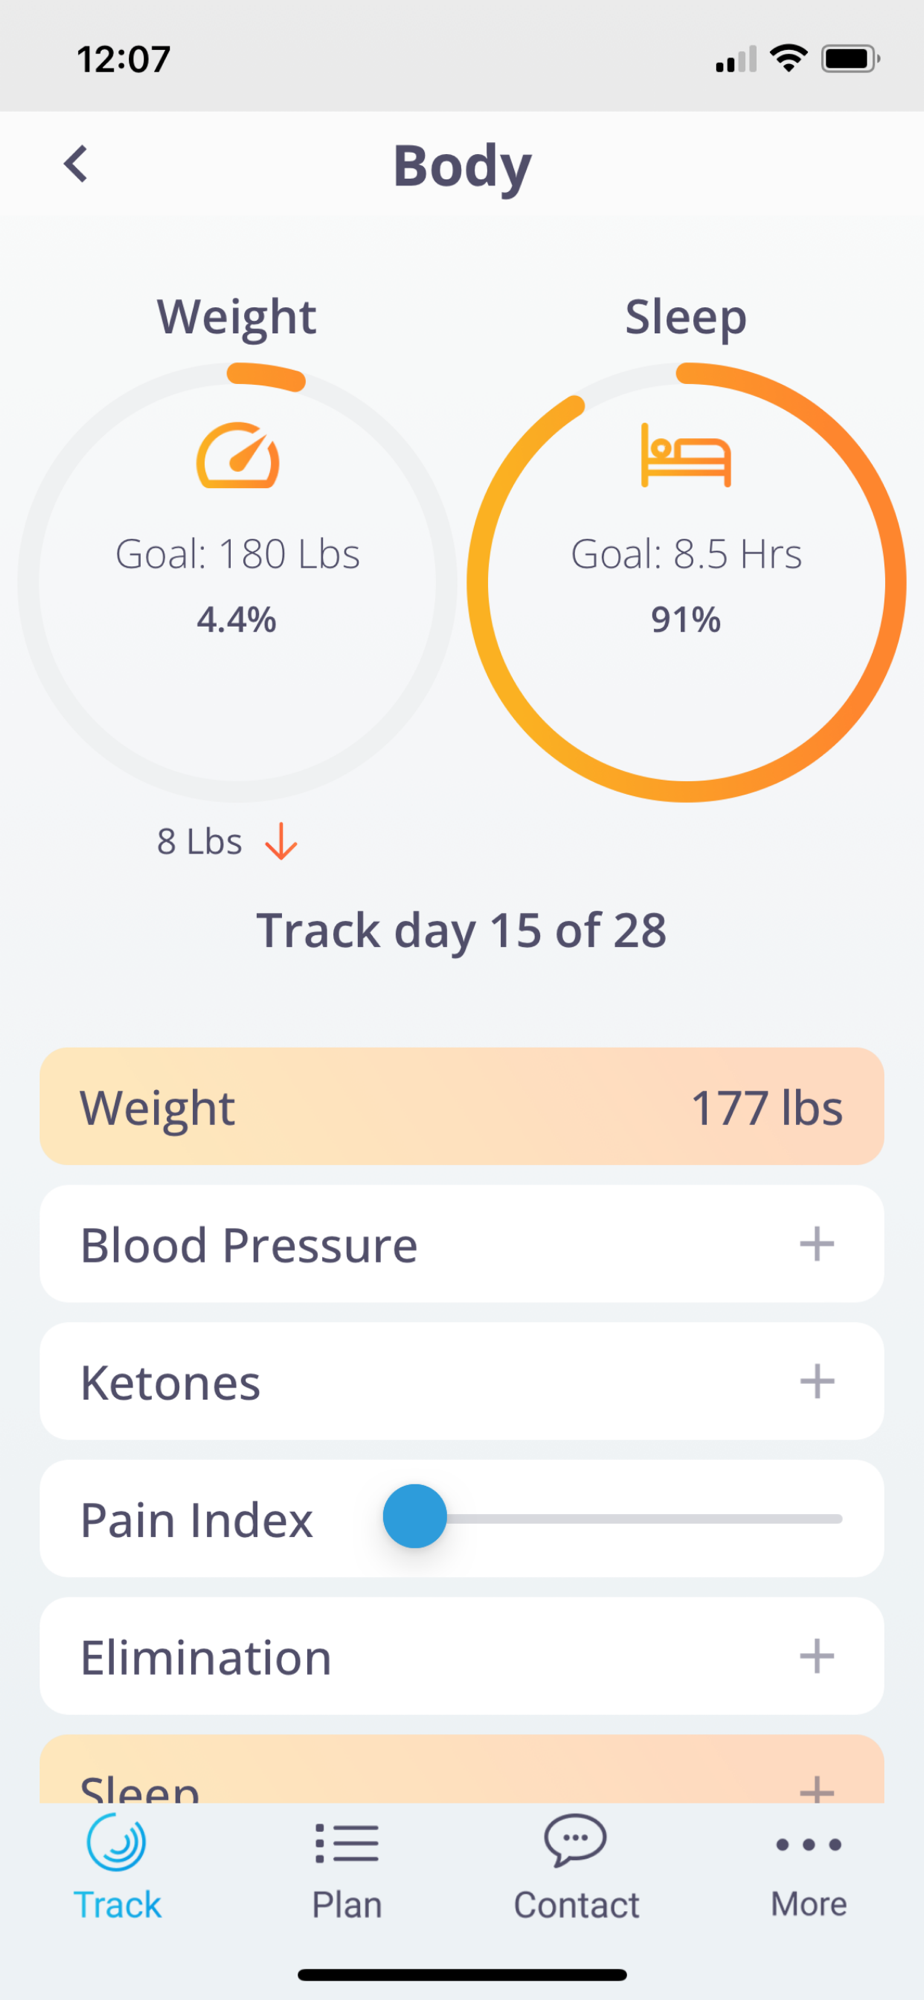Tap the Track radar icon
This screenshot has height=2000, width=924.
[x=117, y=1842]
